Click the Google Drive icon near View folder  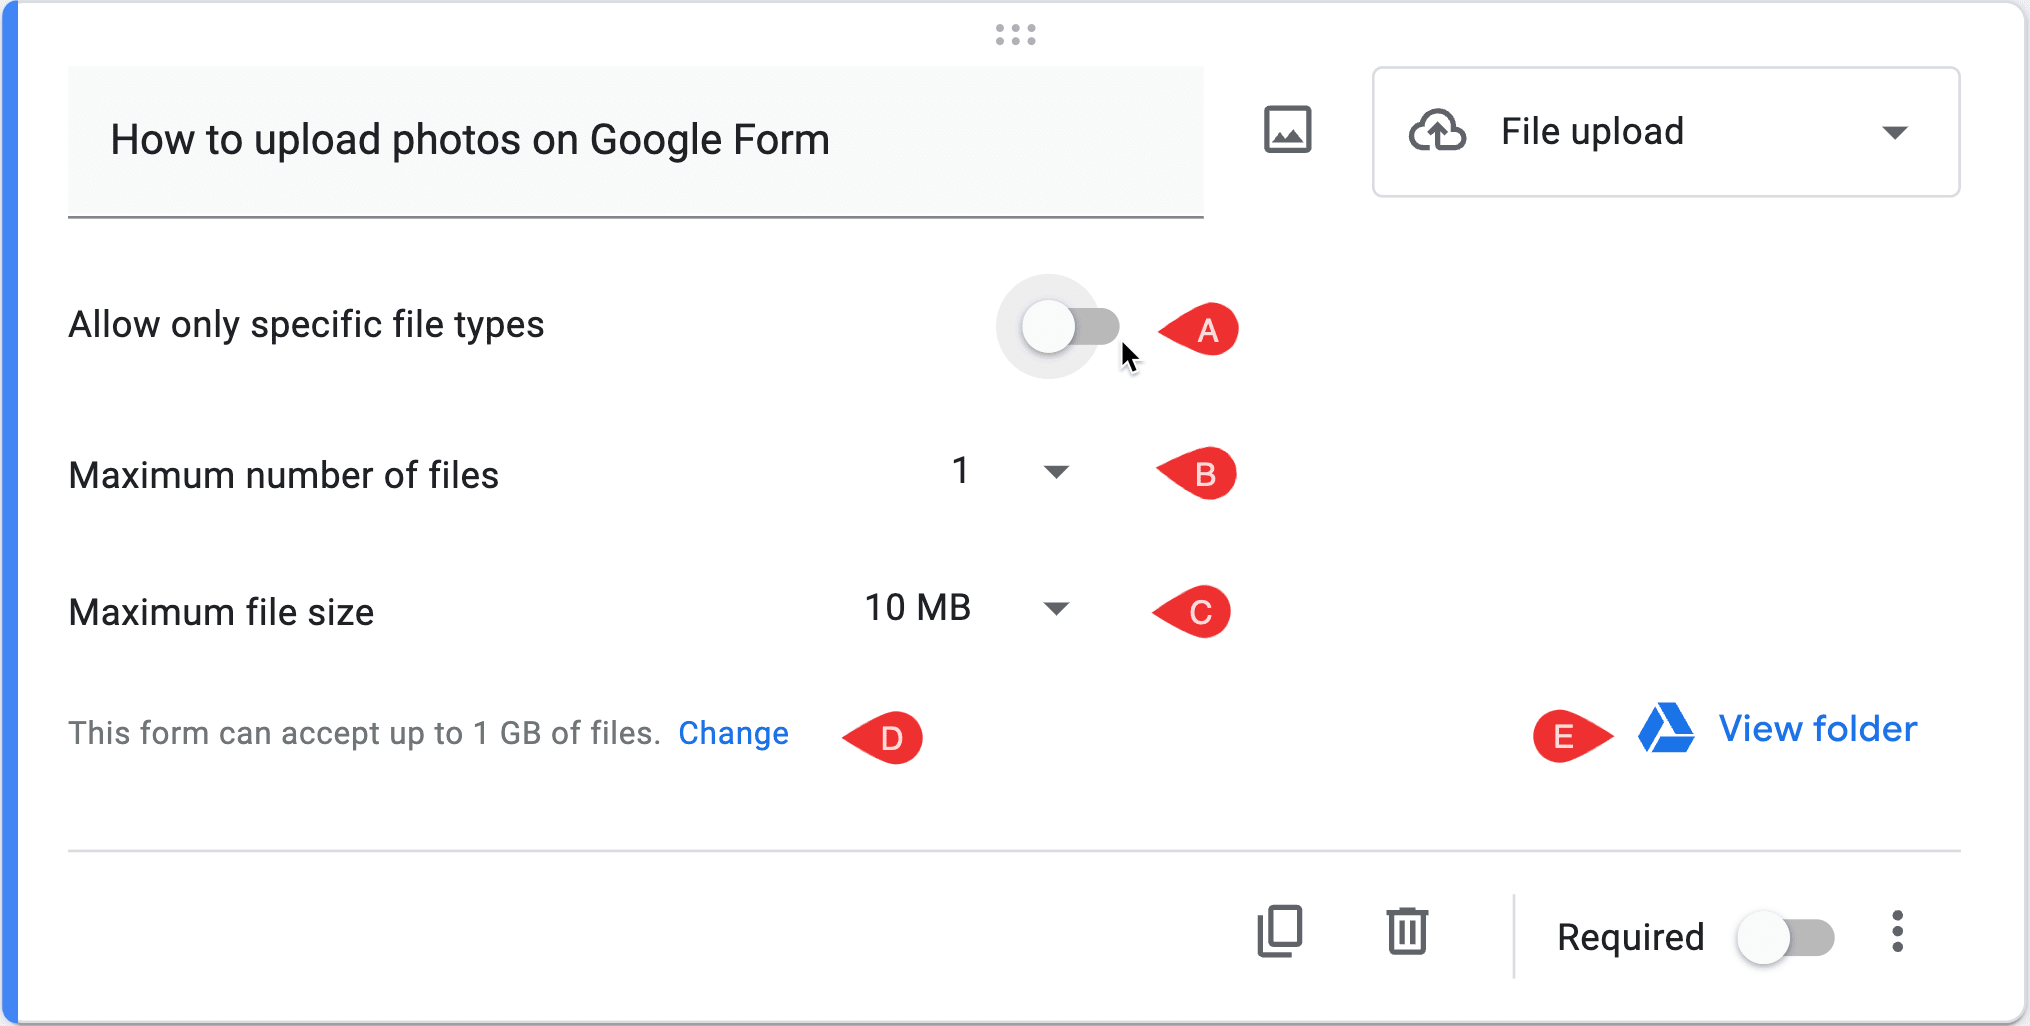coord(1664,730)
